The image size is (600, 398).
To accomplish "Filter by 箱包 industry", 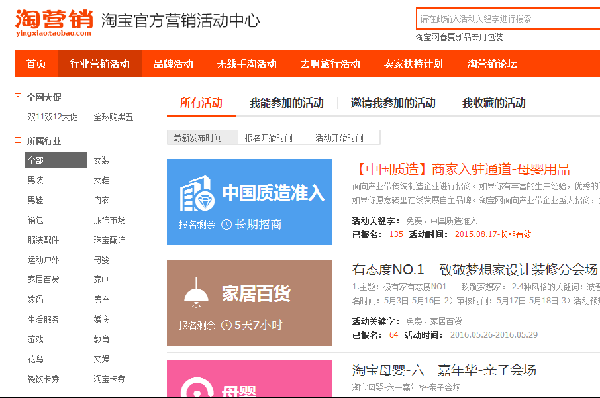I will tap(35, 220).
